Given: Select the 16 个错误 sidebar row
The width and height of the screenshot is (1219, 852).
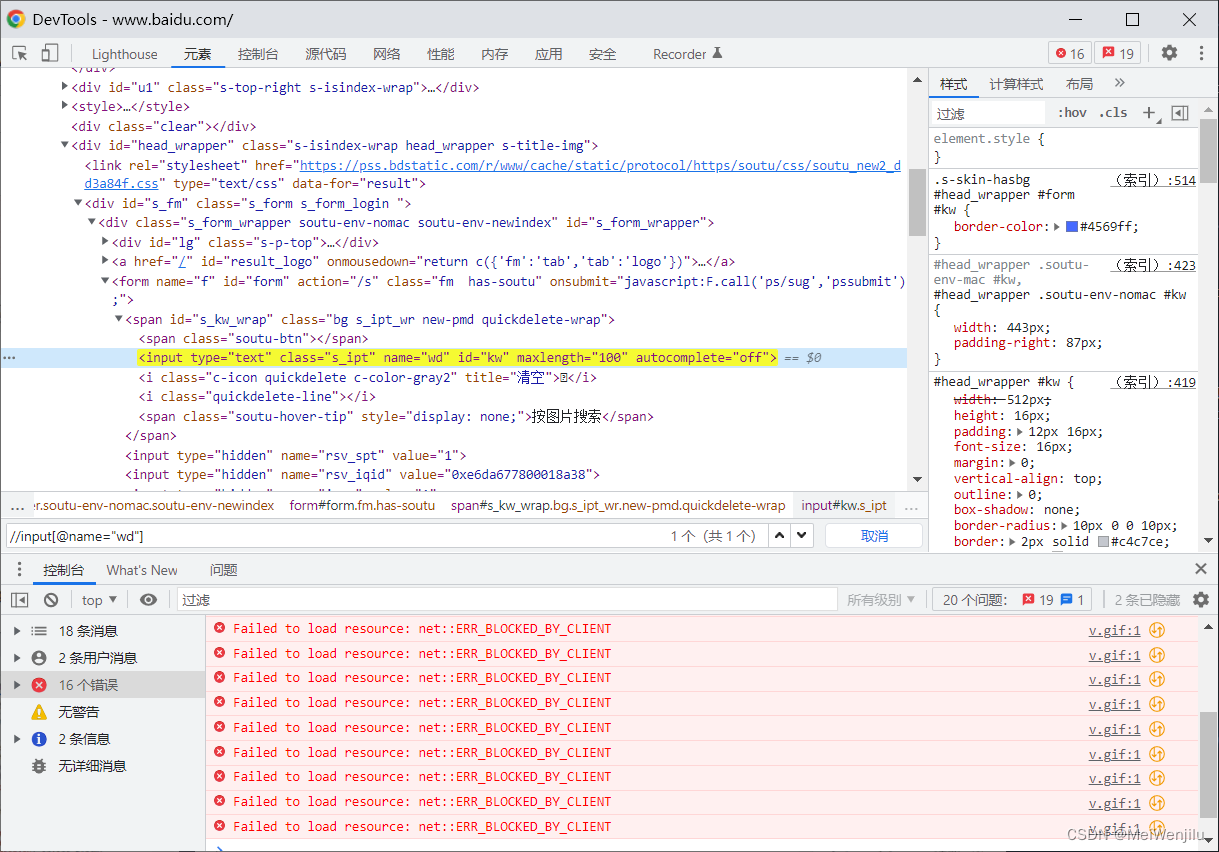Looking at the screenshot, I should [102, 685].
